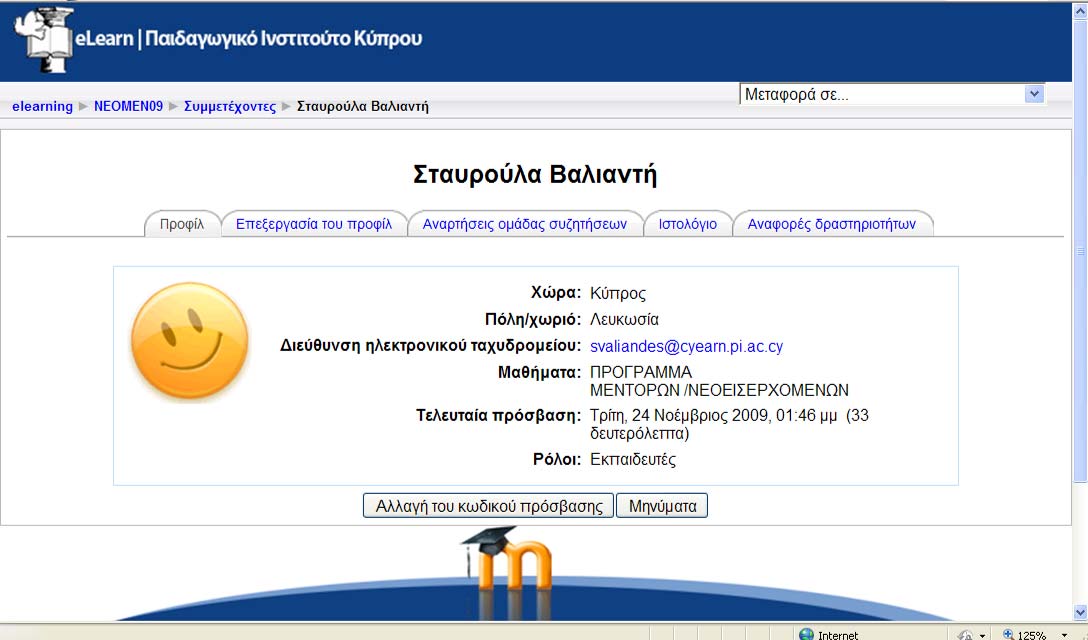Screen dimensions: 1088x640
Task: Click the 'Διεύθυνση ηλεκτρονικού ταχυδρομείου:' label
Action: 430,346
